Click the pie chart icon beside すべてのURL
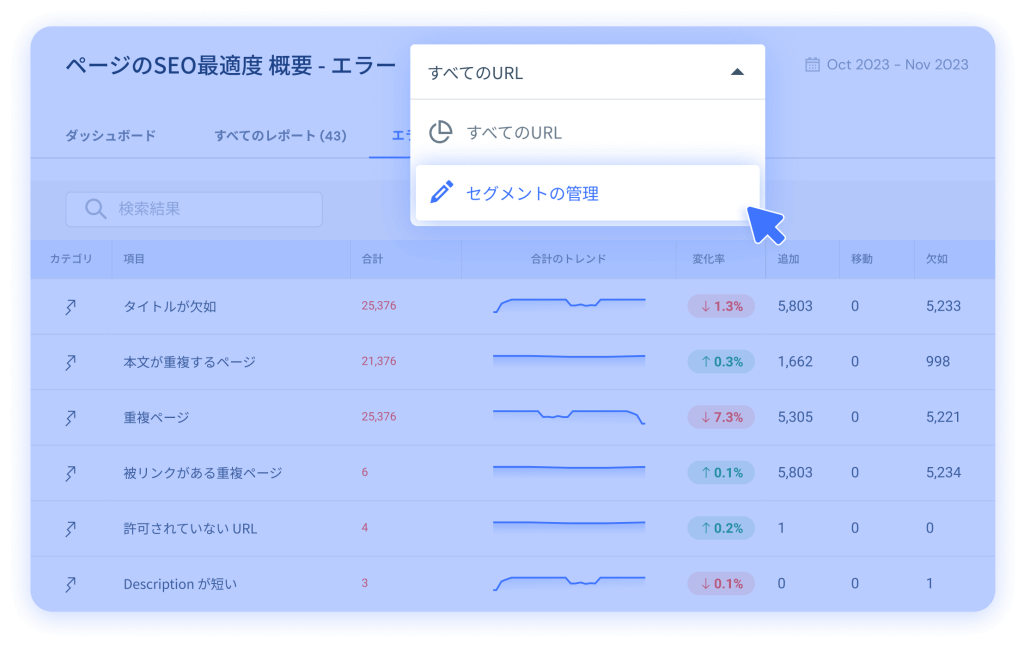 pyautogui.click(x=440, y=131)
